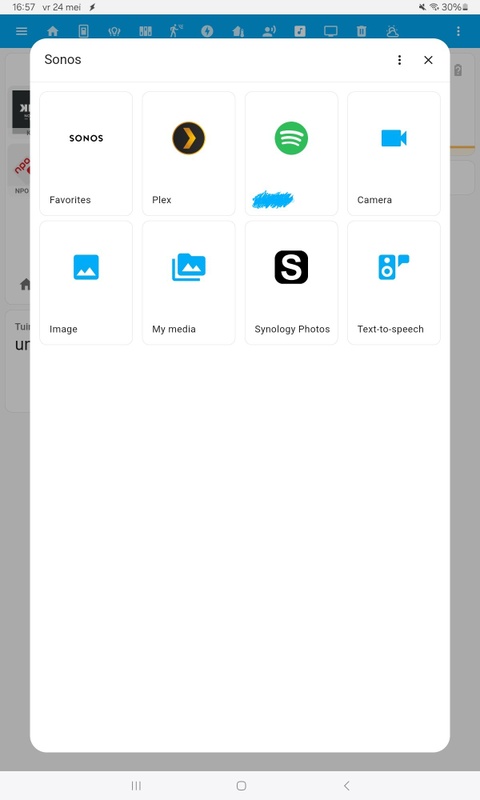This screenshot has height=800, width=480.
Task: Switch to the trash bin tab
Action: [362, 31]
